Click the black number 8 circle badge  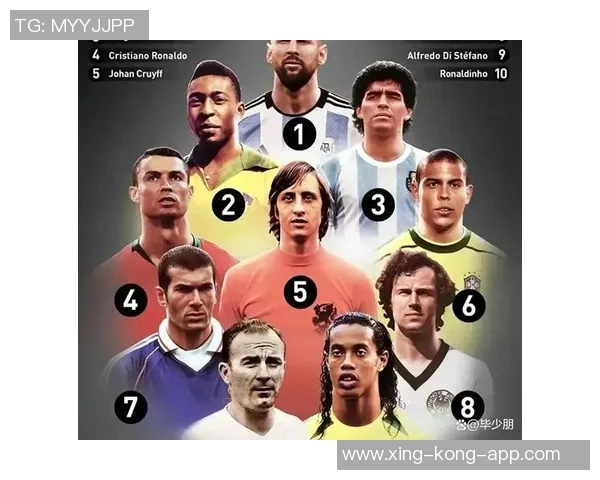point(468,407)
